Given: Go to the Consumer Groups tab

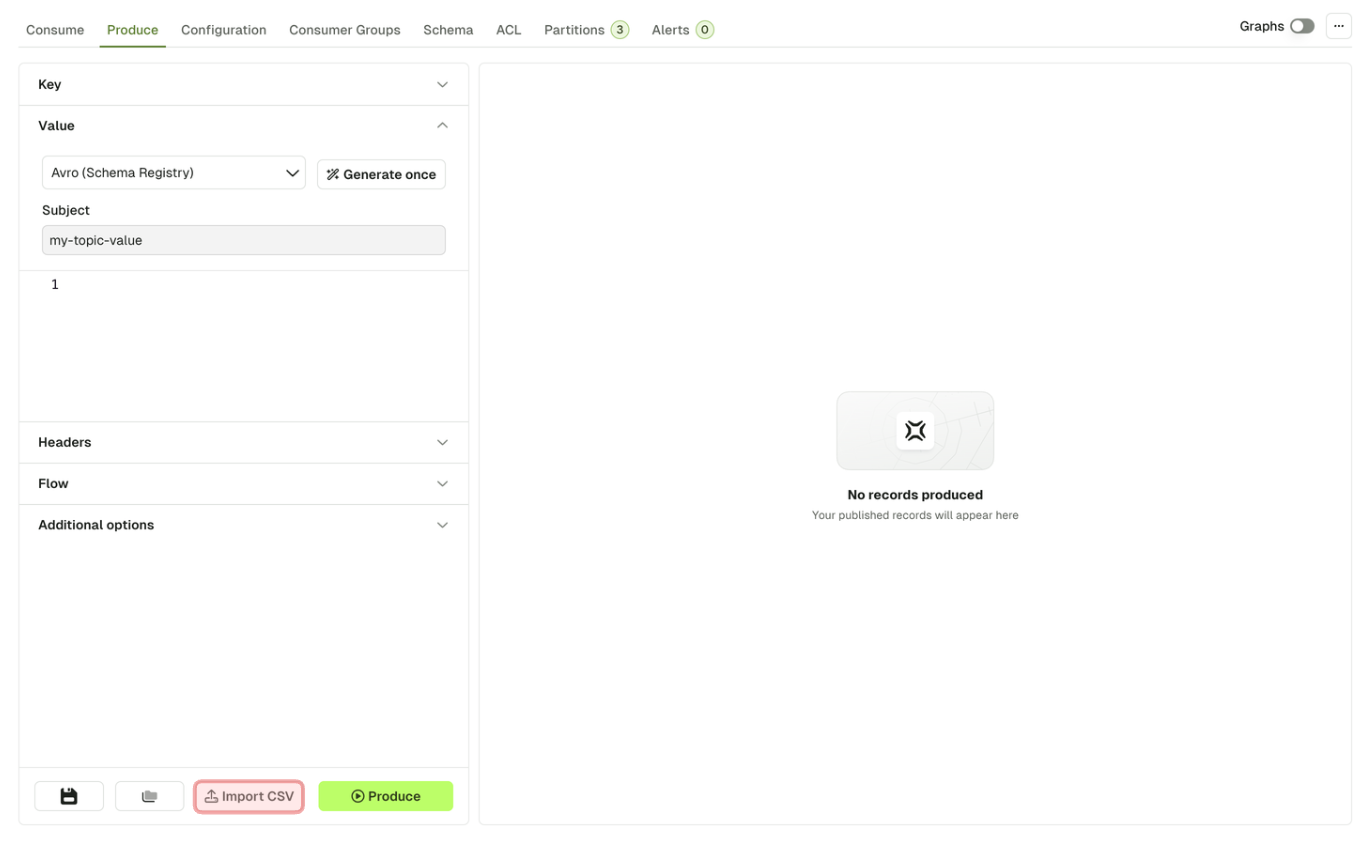Looking at the screenshot, I should (x=345, y=30).
